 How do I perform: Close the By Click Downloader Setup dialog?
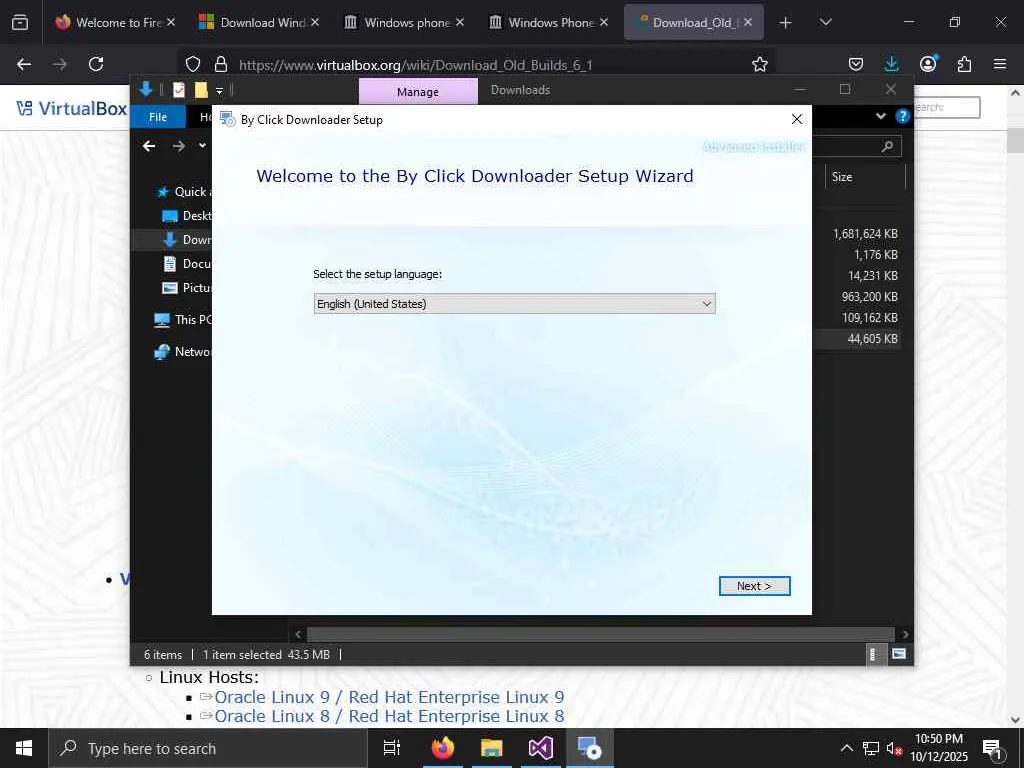tap(797, 119)
